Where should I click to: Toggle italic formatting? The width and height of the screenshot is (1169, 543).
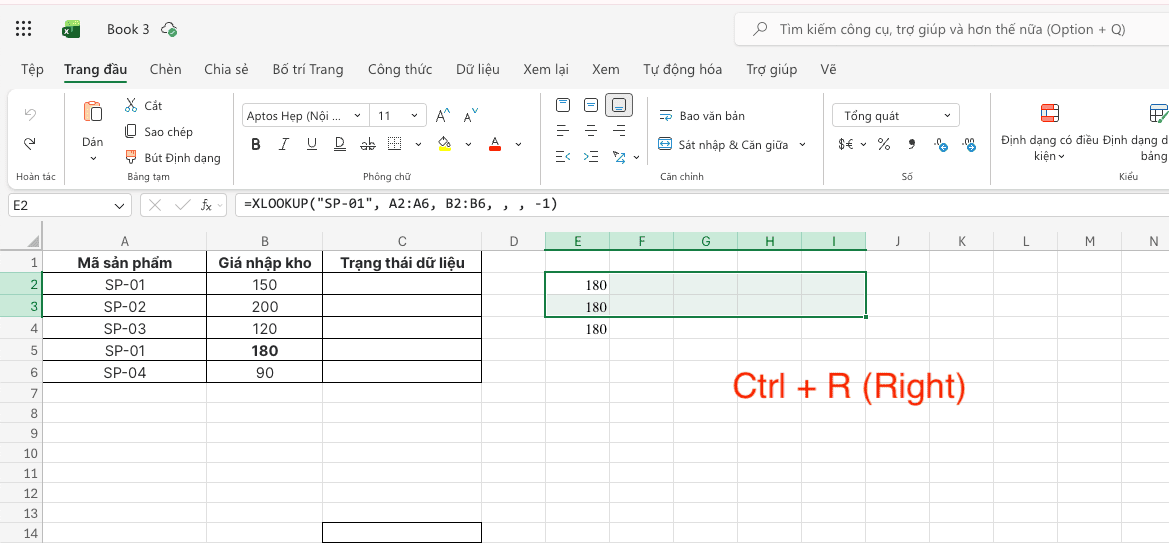tap(283, 144)
